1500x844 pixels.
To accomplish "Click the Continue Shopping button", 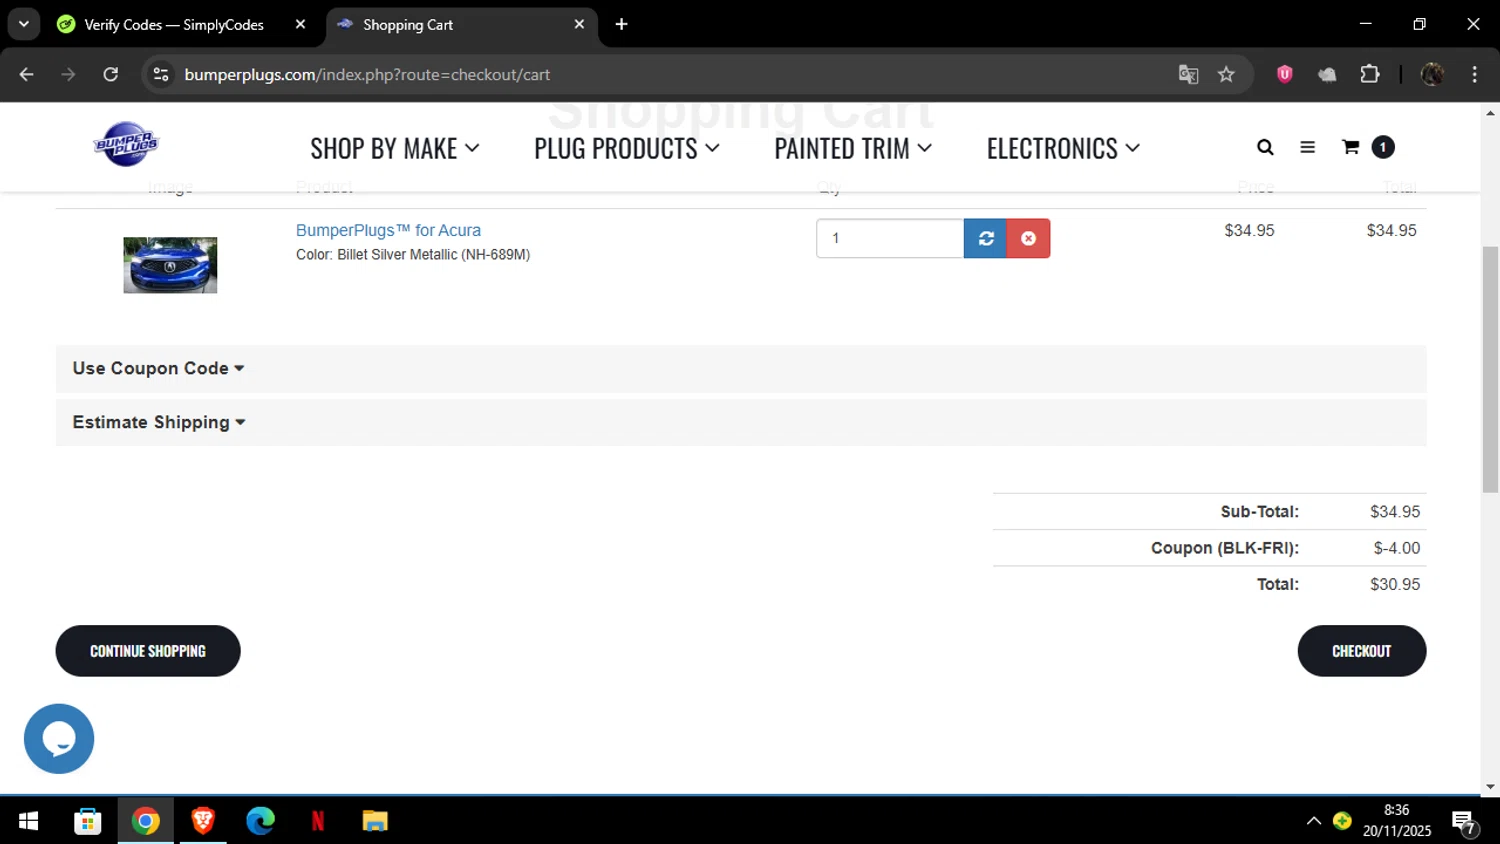I will [x=148, y=651].
